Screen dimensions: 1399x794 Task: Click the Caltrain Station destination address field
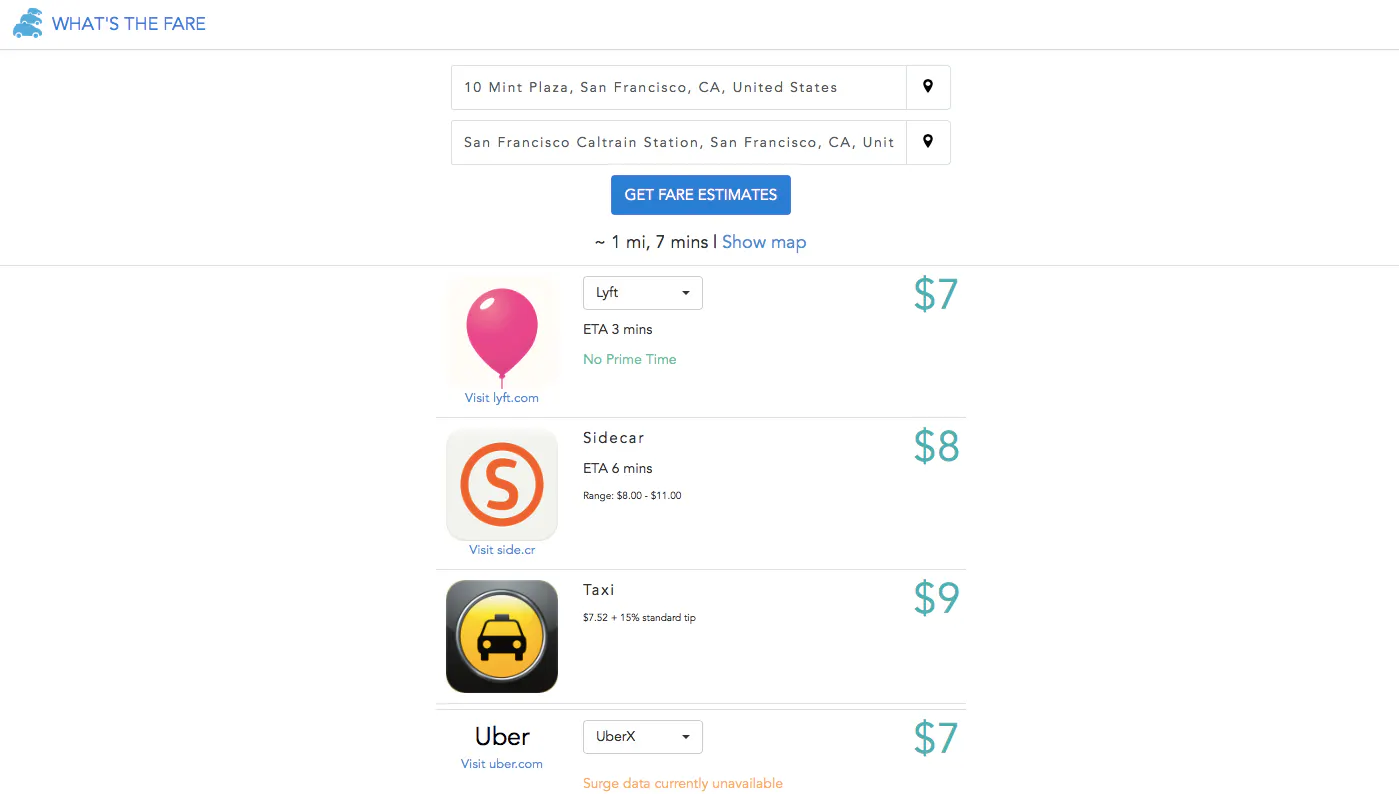[679, 142]
